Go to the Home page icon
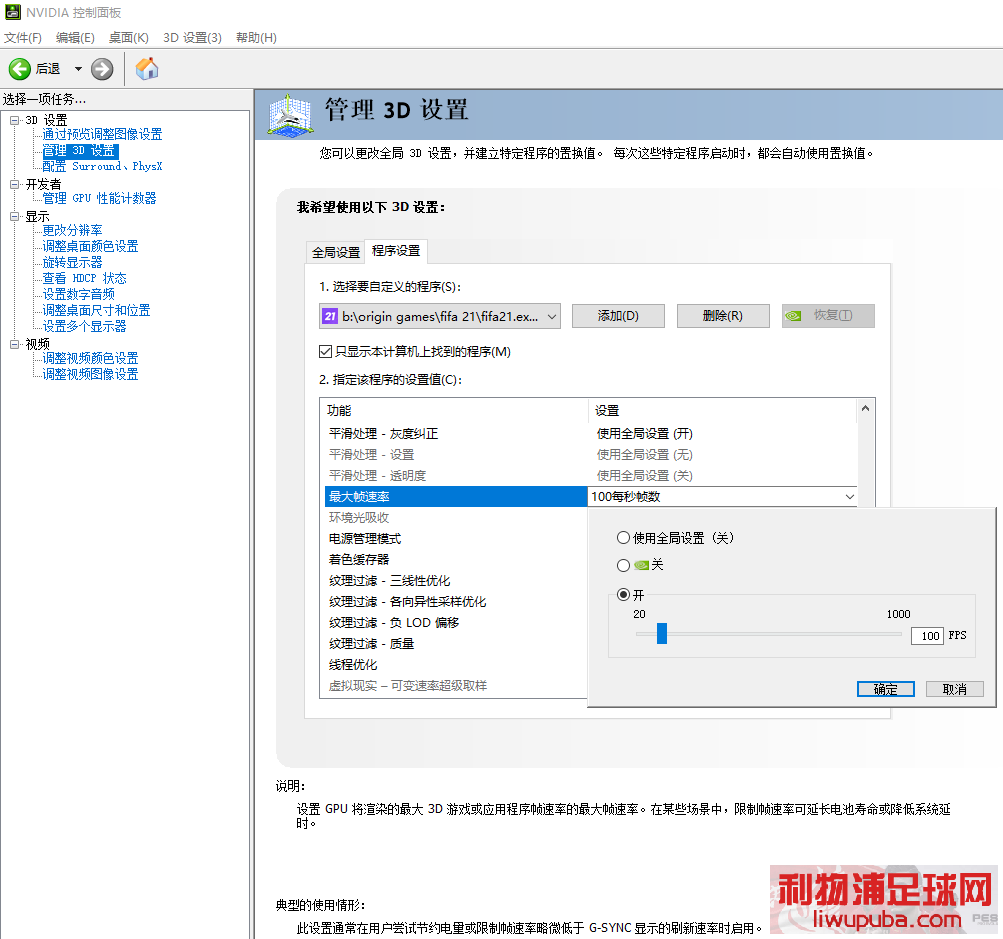The image size is (1003, 939). pyautogui.click(x=146, y=68)
